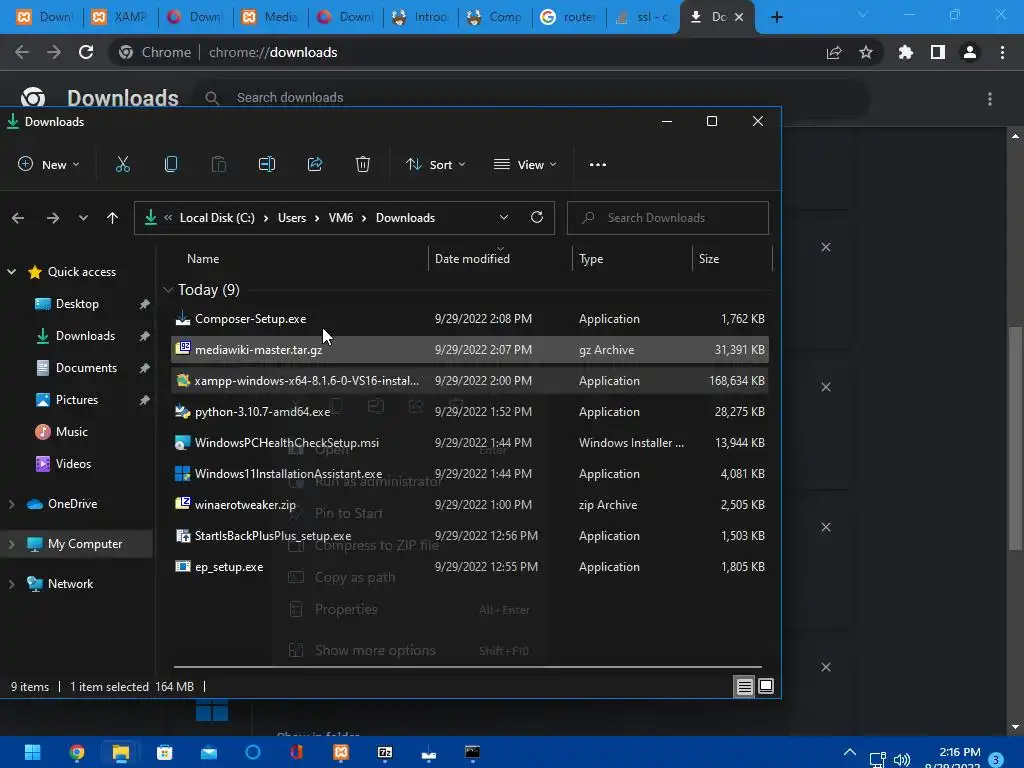Open XAMPP from the taskbar
Viewport: 1024px width, 768px height.
point(341,752)
